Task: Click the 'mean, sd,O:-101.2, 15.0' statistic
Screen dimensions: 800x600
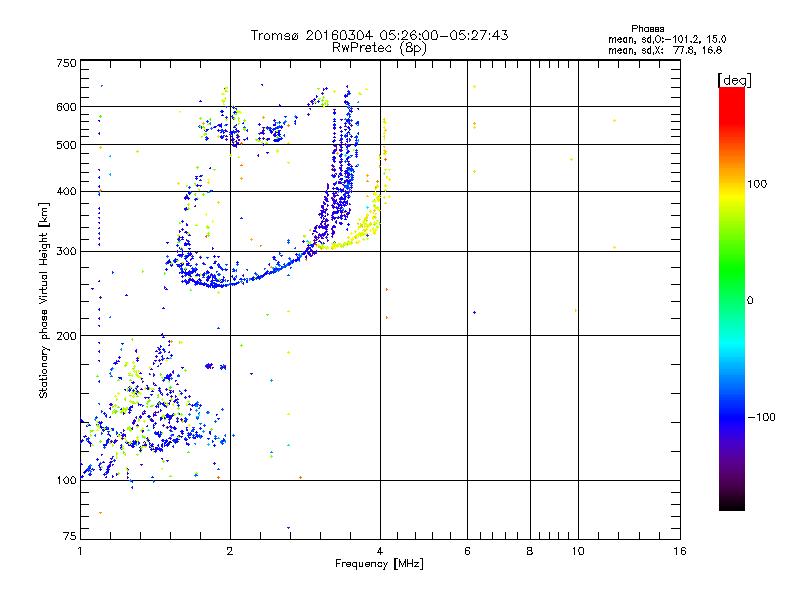Action: (667, 39)
